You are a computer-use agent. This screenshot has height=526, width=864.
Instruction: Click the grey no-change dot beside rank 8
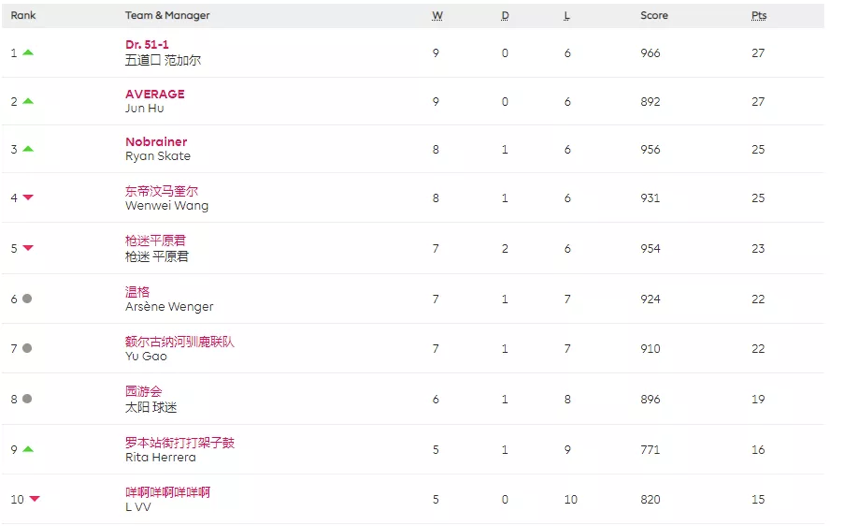point(27,398)
